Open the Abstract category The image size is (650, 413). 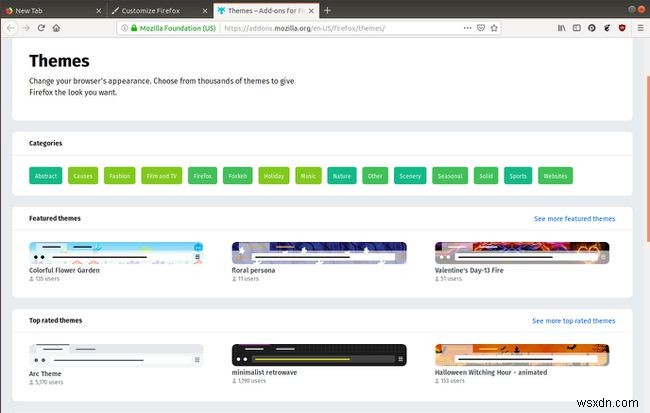46,176
